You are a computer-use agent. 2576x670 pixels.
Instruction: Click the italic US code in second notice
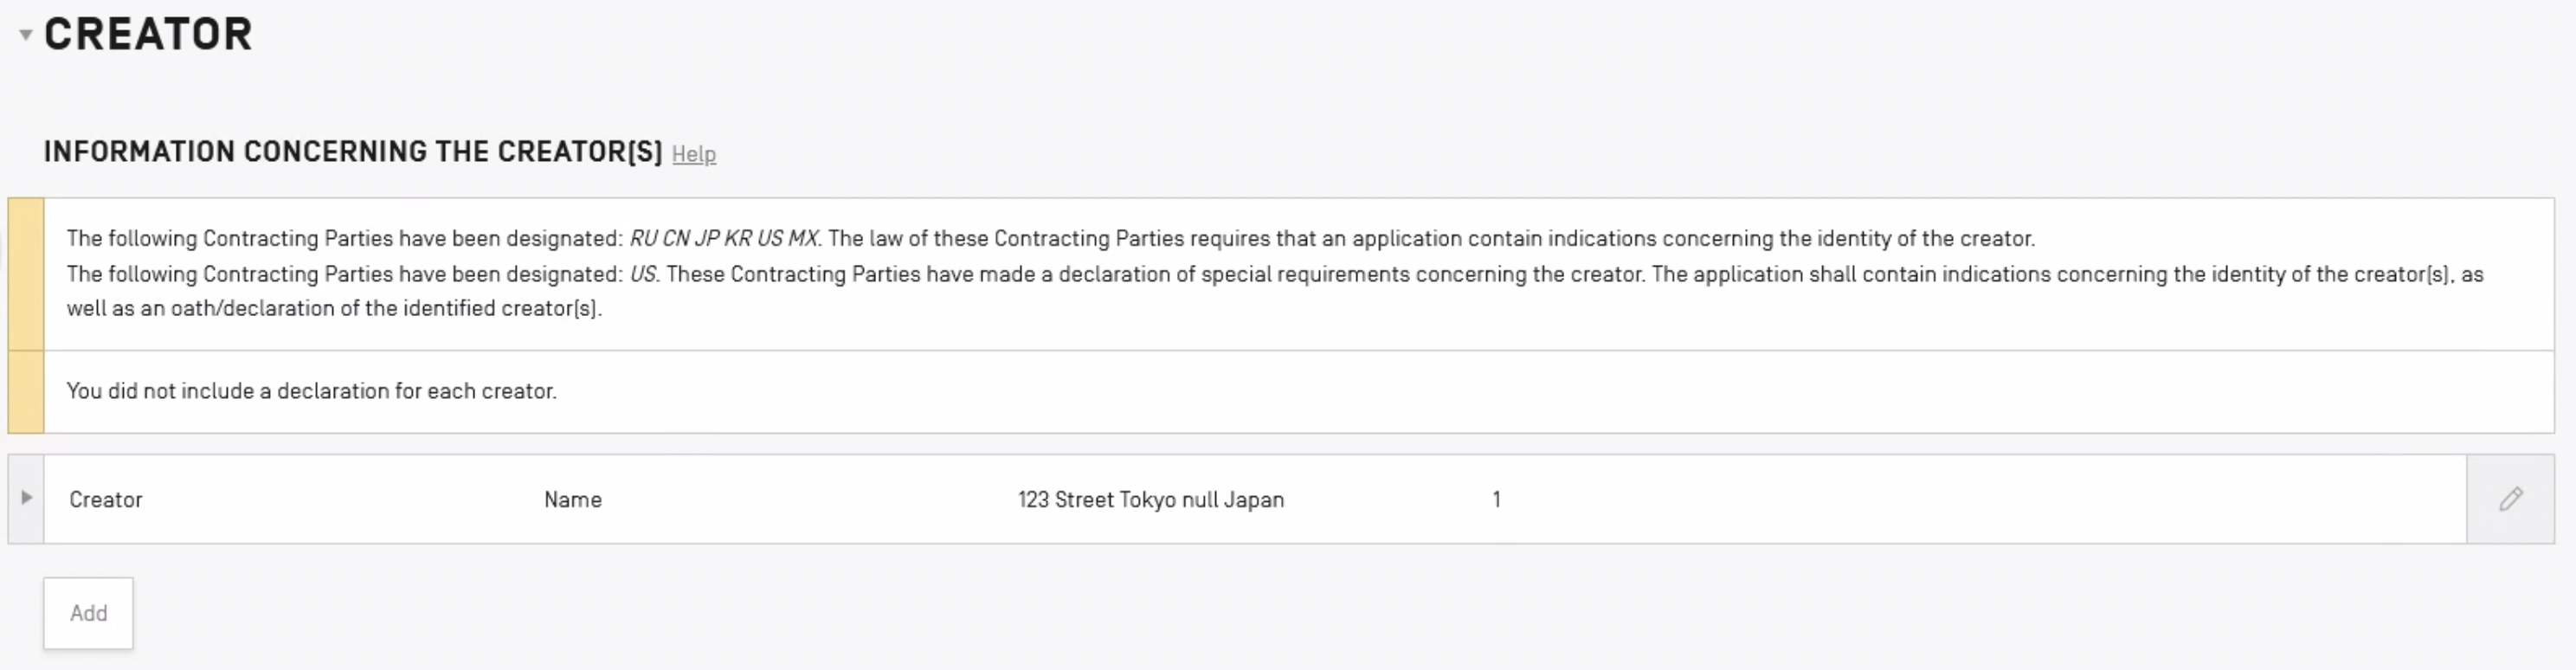tap(643, 274)
